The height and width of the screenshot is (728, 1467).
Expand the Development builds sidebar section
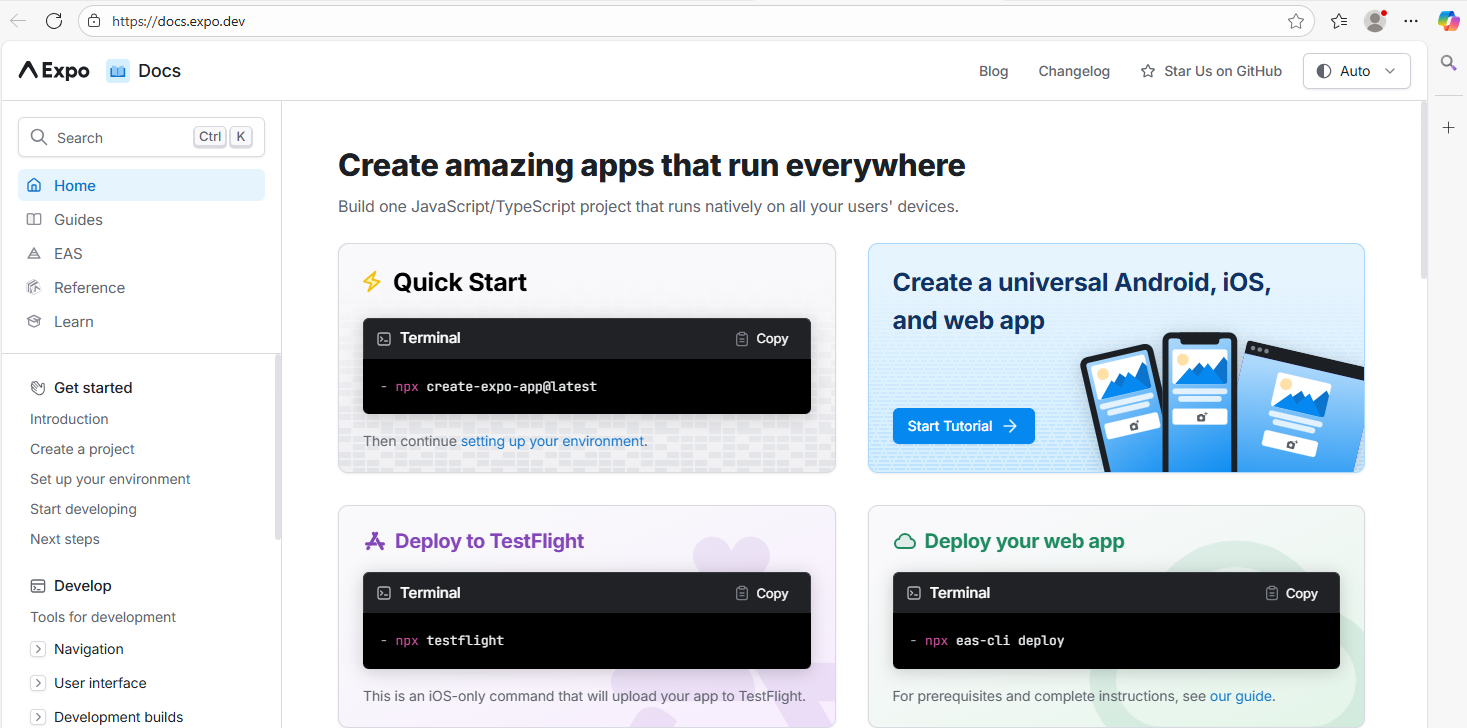pyautogui.click(x=38, y=717)
